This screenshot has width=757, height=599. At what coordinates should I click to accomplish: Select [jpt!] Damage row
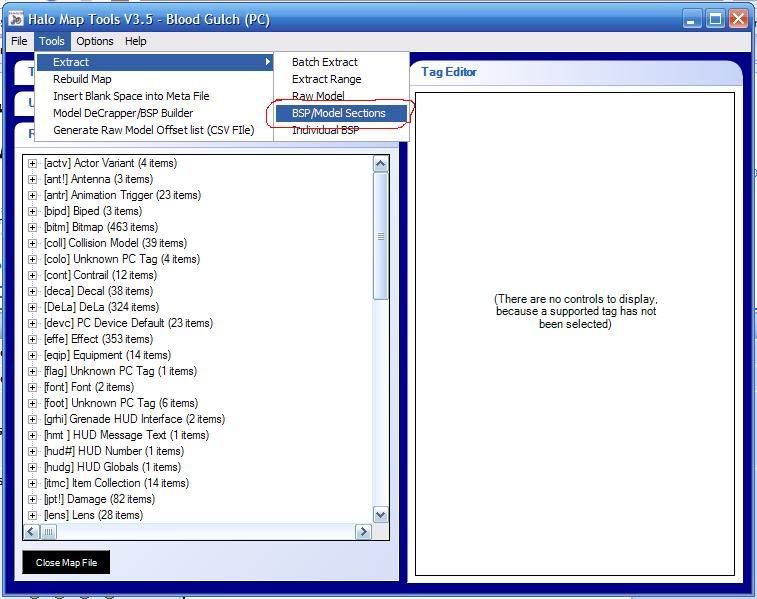click(99, 499)
